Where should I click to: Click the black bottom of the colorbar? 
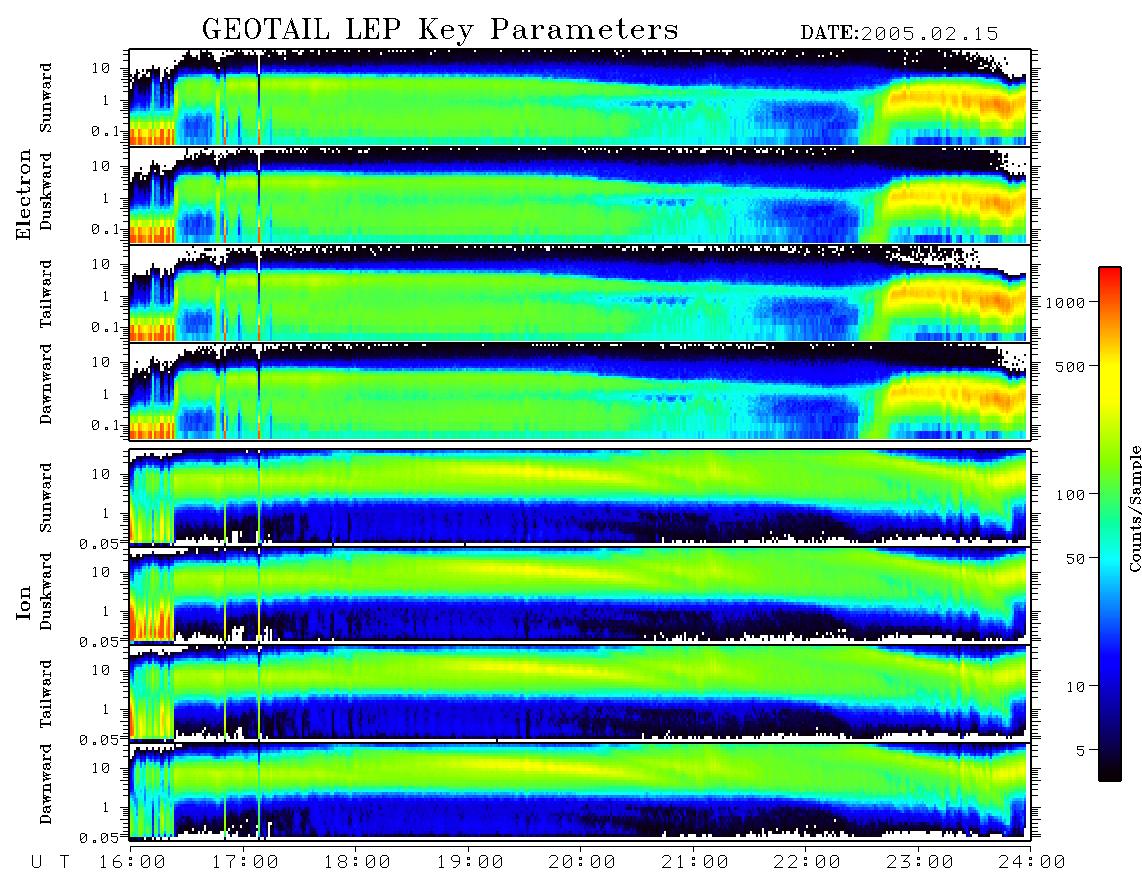pyautogui.click(x=1109, y=771)
